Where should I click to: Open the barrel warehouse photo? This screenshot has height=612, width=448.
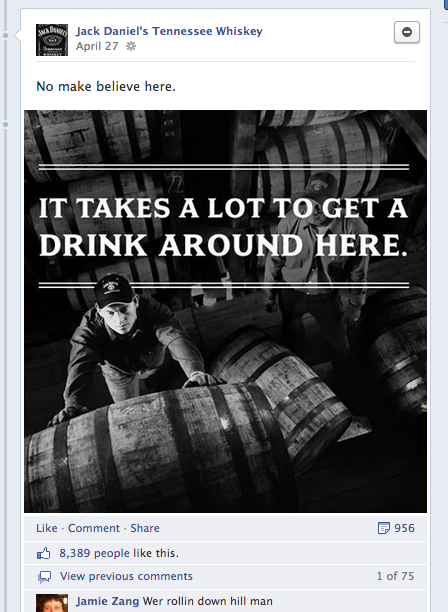pyautogui.click(x=226, y=311)
